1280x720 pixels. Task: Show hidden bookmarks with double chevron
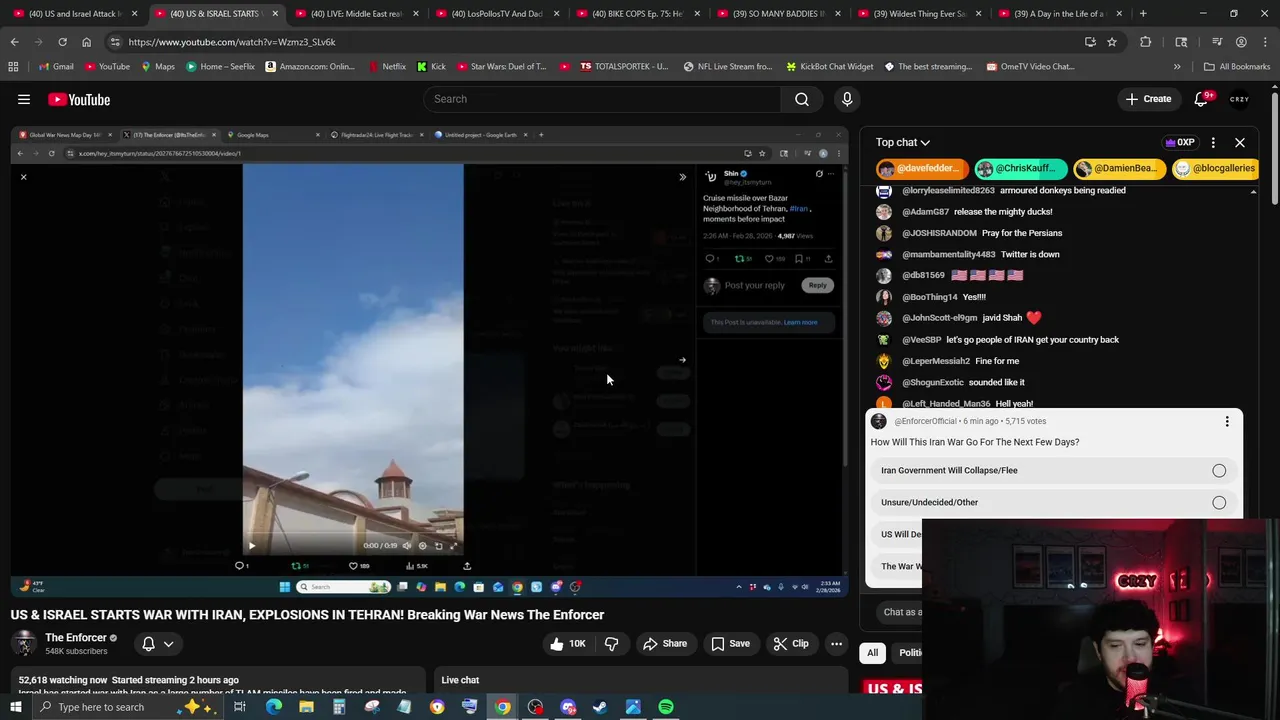[1177, 66]
